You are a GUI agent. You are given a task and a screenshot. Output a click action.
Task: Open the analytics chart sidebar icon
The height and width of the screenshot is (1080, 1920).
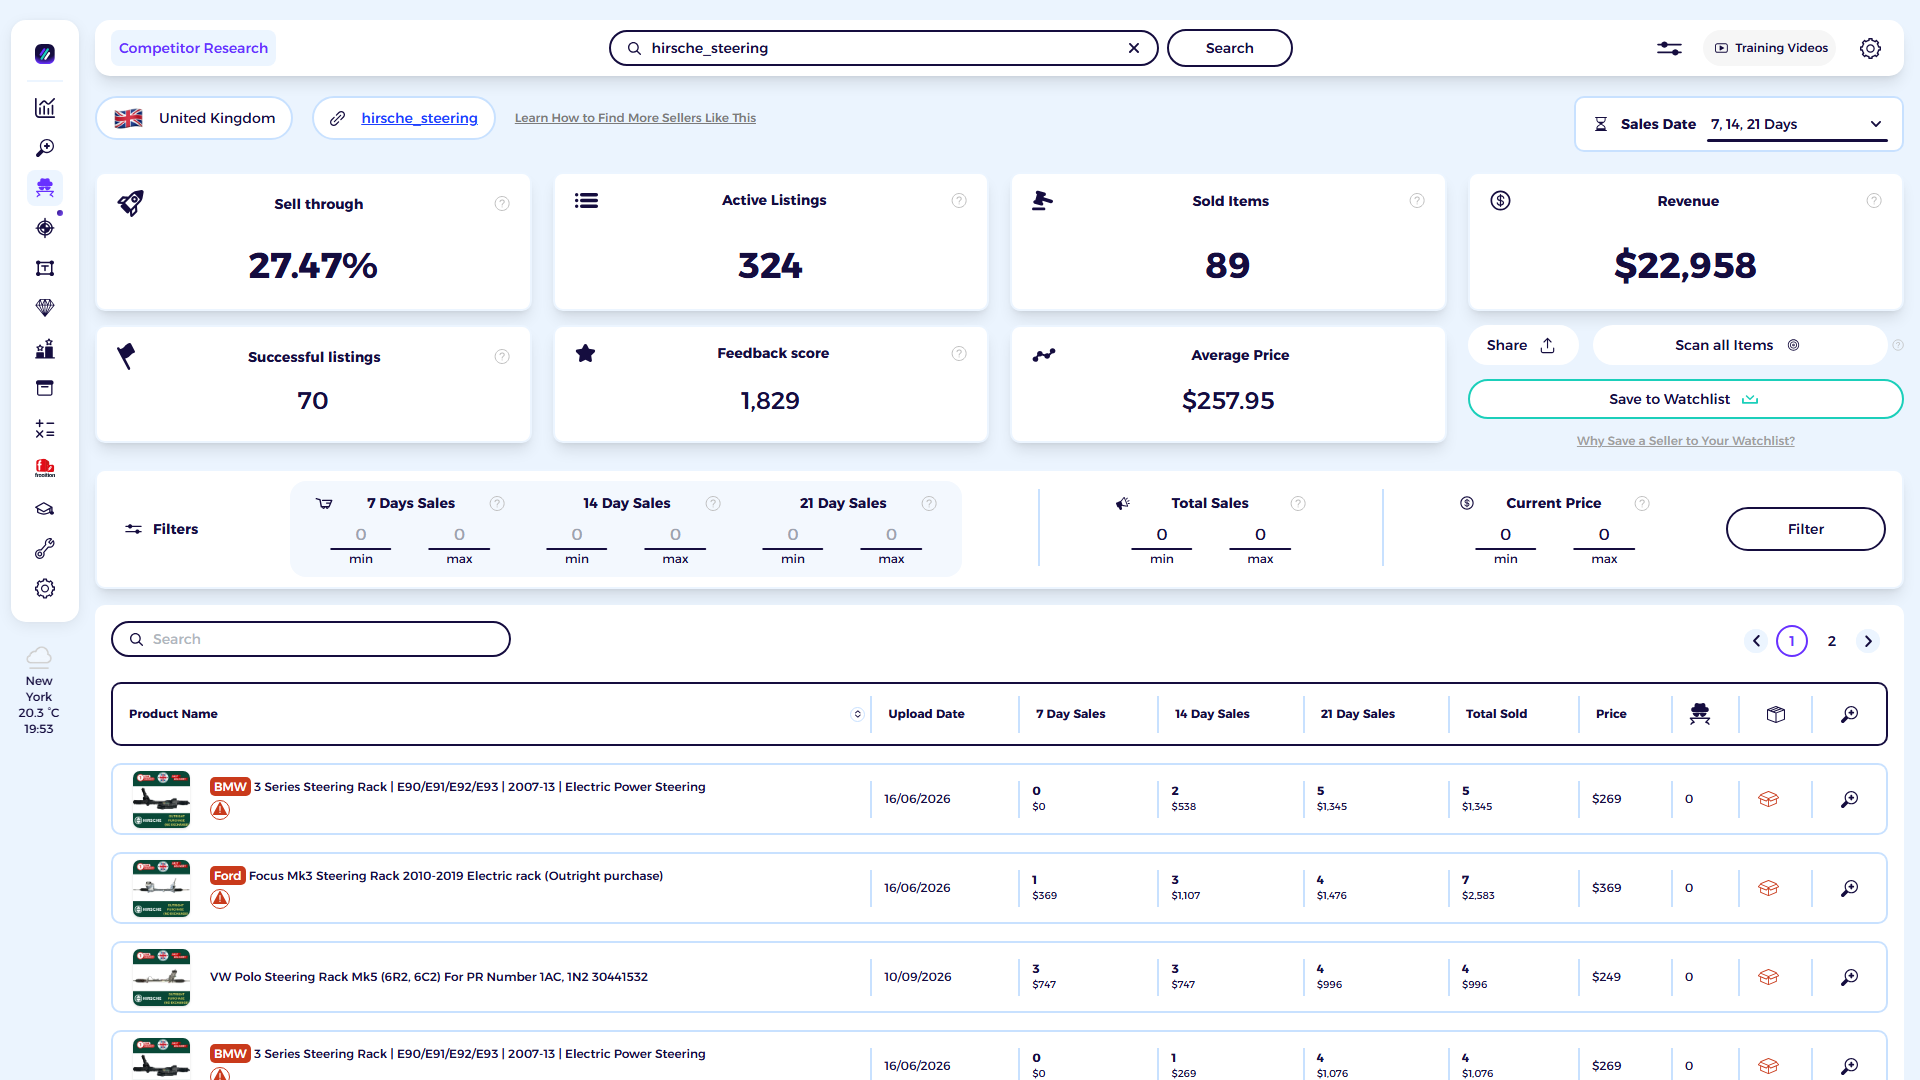45,108
